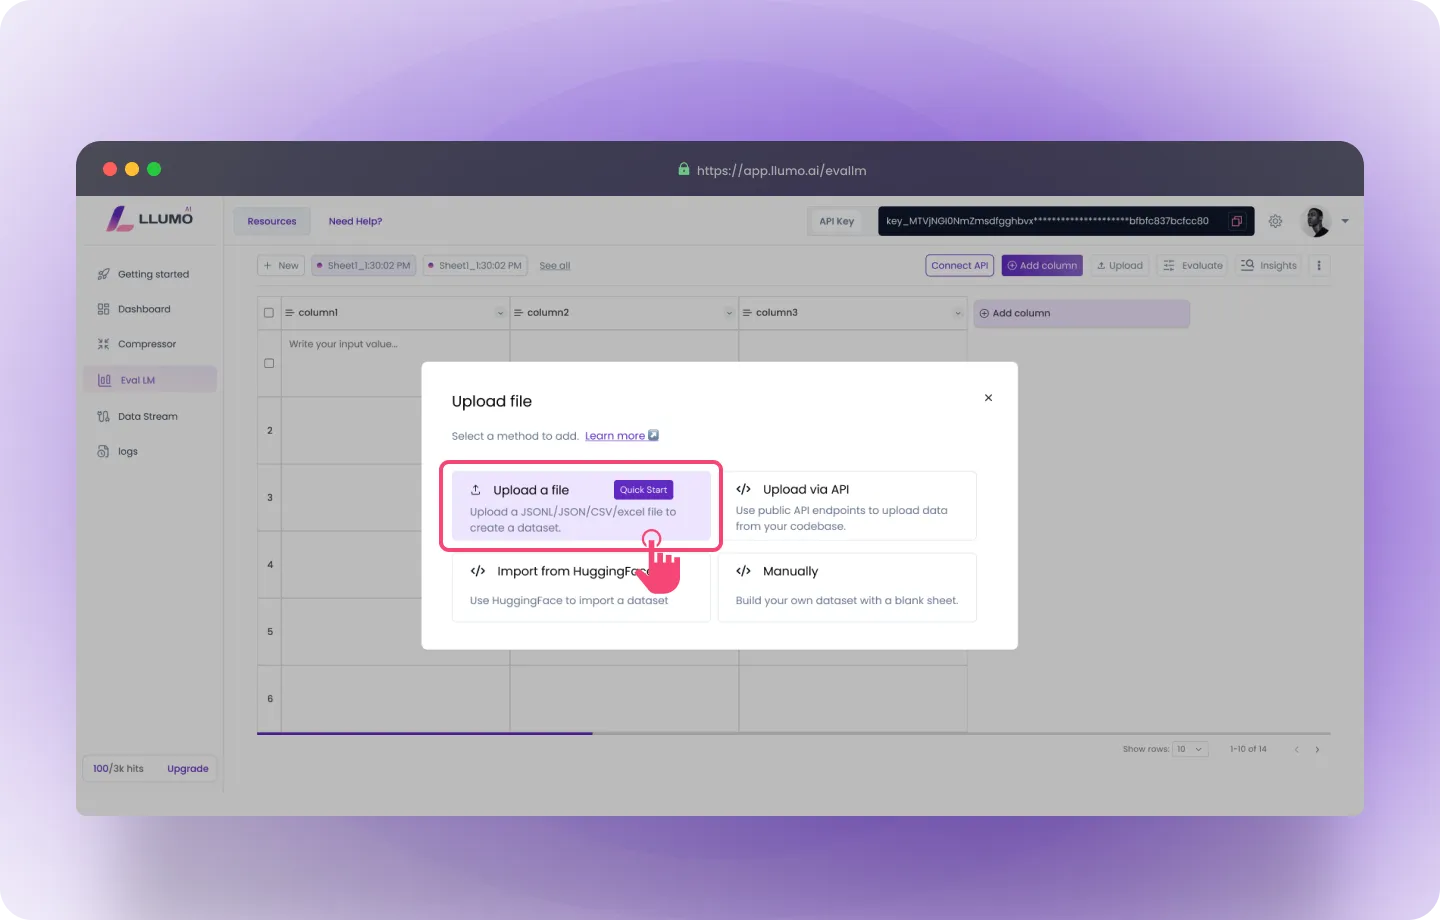This screenshot has height=920, width=1440.
Task: Click the user profile avatar
Action: (1316, 221)
